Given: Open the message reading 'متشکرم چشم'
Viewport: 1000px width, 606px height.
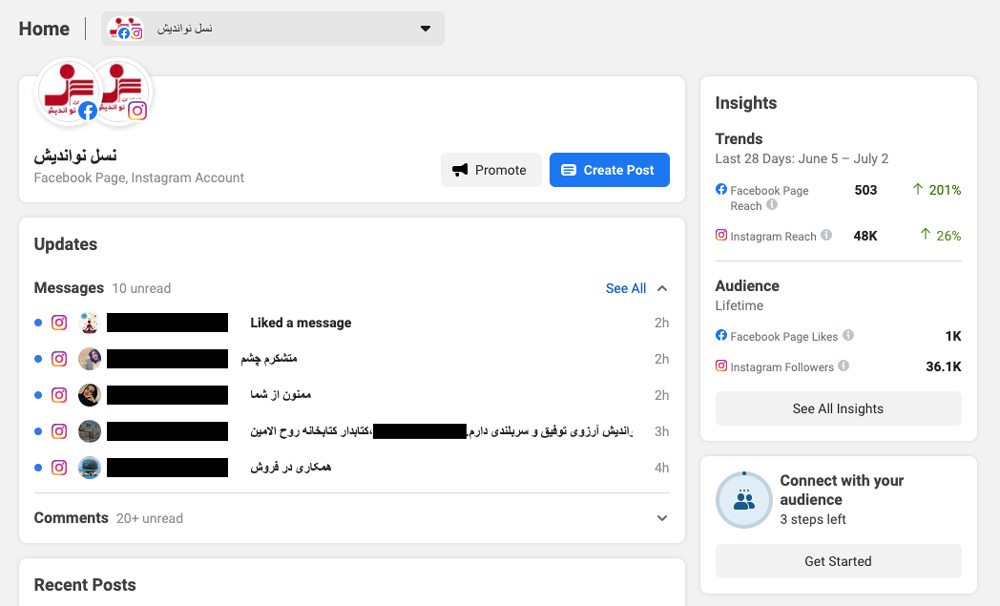Looking at the screenshot, I should [x=351, y=359].
